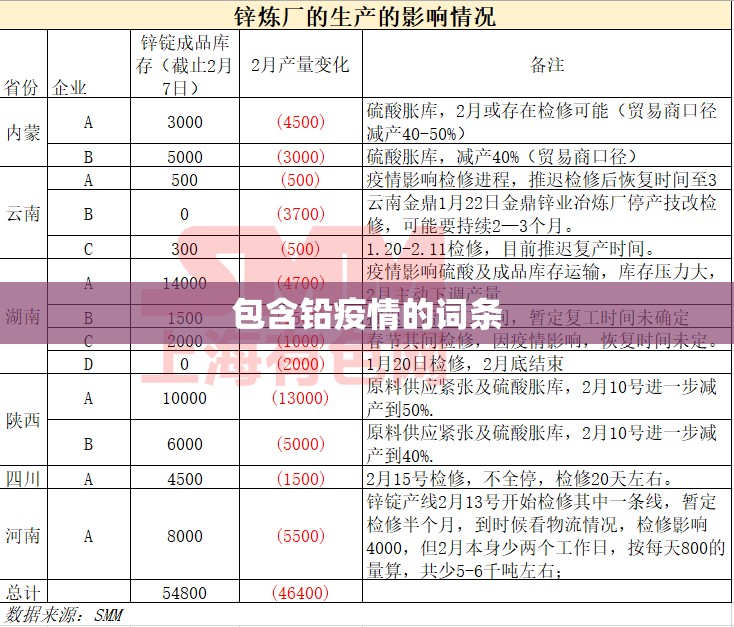Click the red (3700) value for 云南 B

pos(301,214)
